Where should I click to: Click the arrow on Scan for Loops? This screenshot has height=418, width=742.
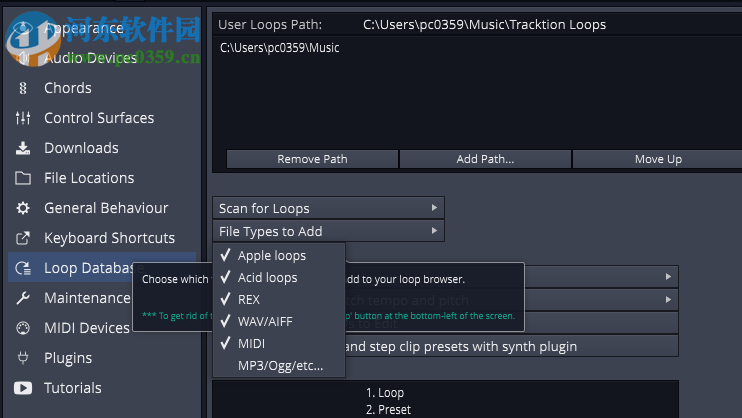pos(434,208)
